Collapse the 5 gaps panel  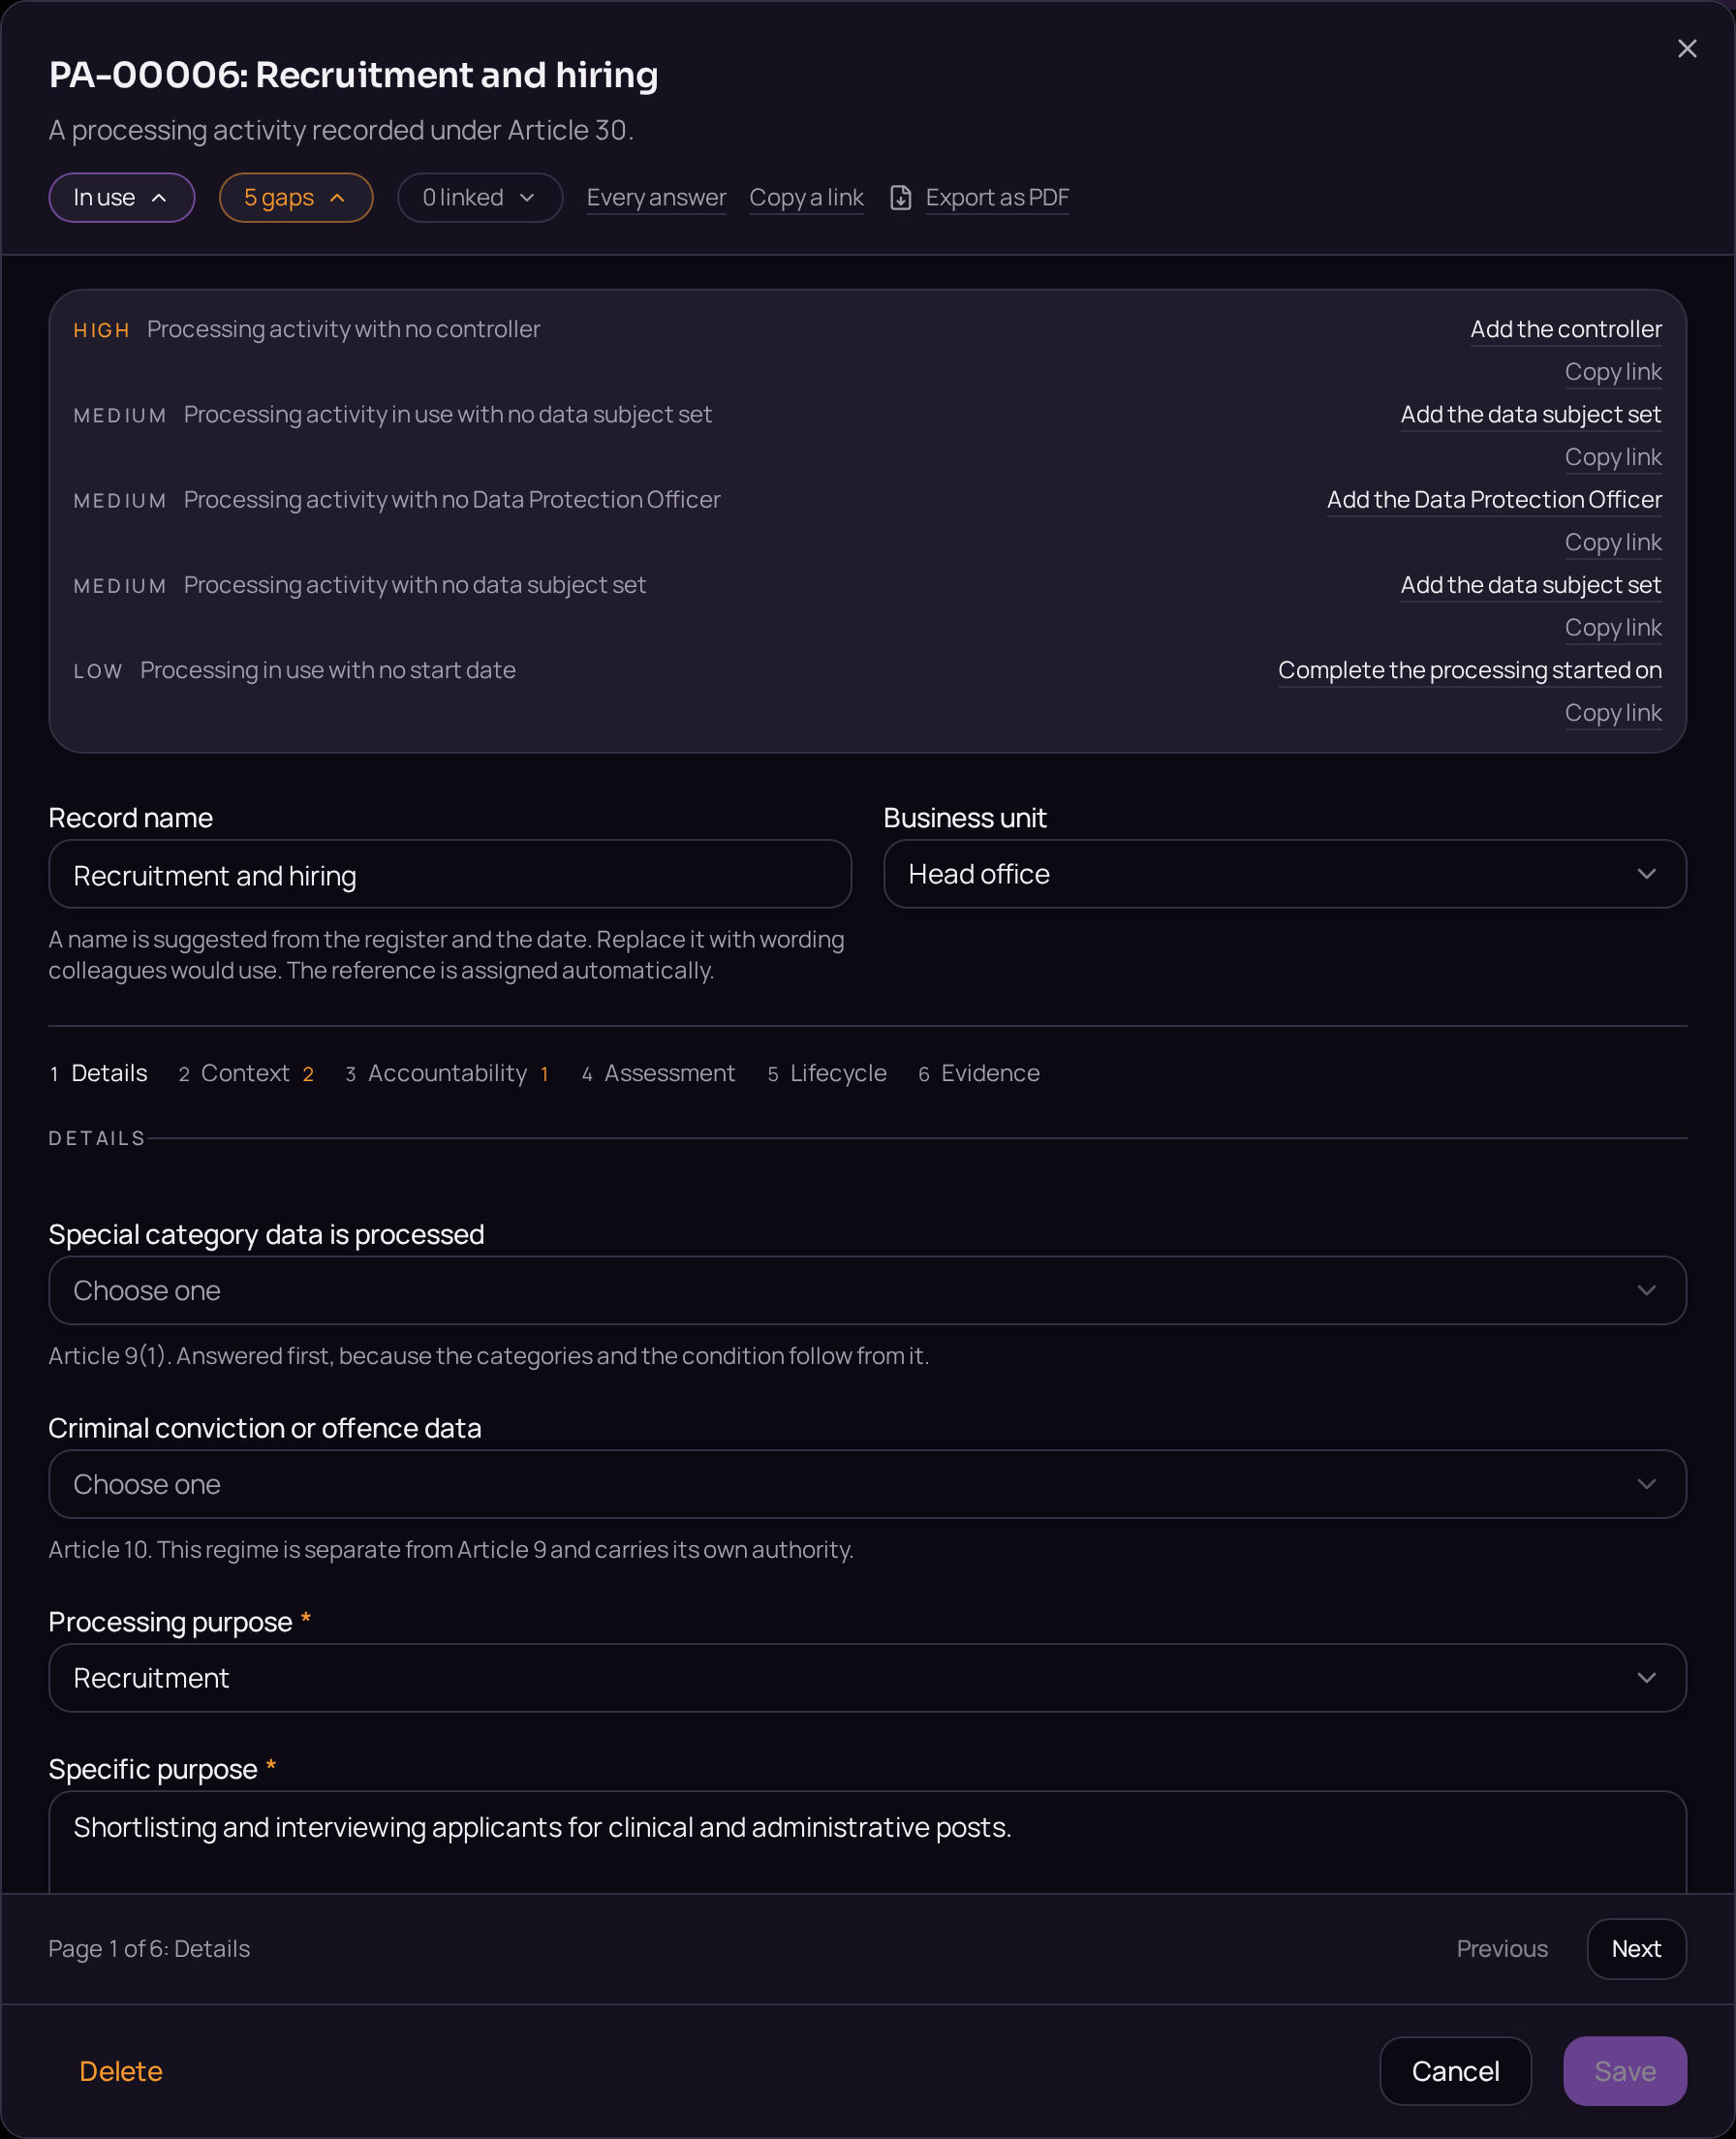point(296,198)
